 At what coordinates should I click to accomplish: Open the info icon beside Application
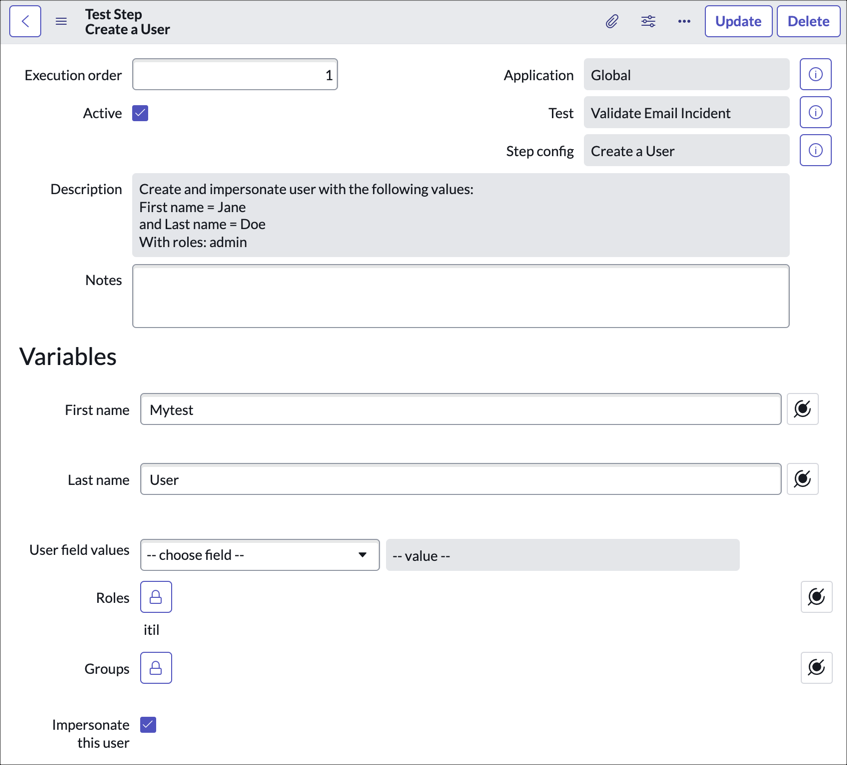815,73
